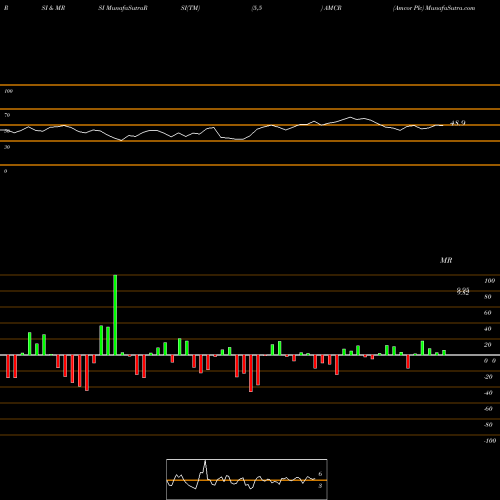500x500 pixels.
Task: Click the -100 label on the MR axis
Action: click(490, 441)
